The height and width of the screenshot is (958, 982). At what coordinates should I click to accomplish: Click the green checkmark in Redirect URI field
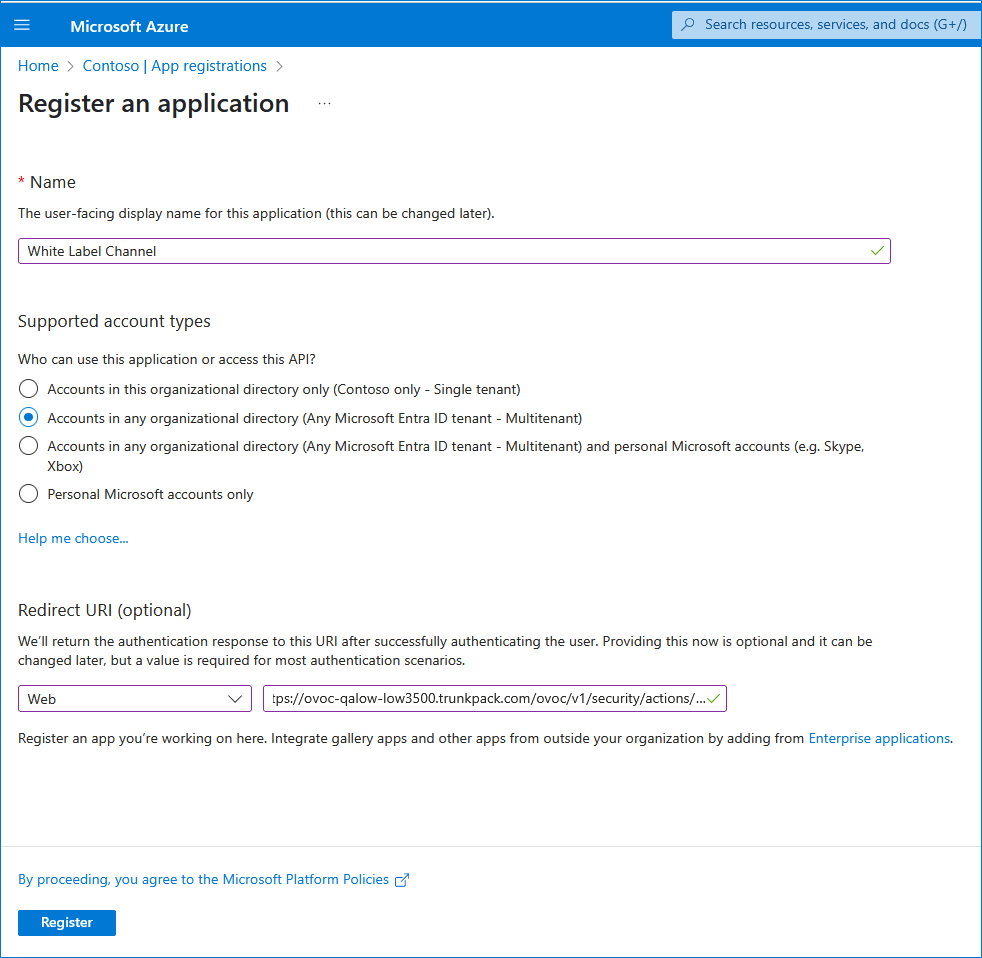(713, 699)
